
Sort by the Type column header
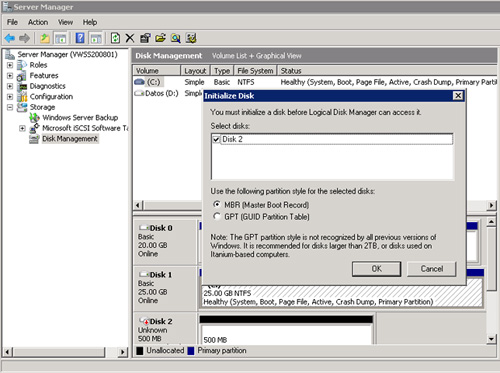click(222, 71)
